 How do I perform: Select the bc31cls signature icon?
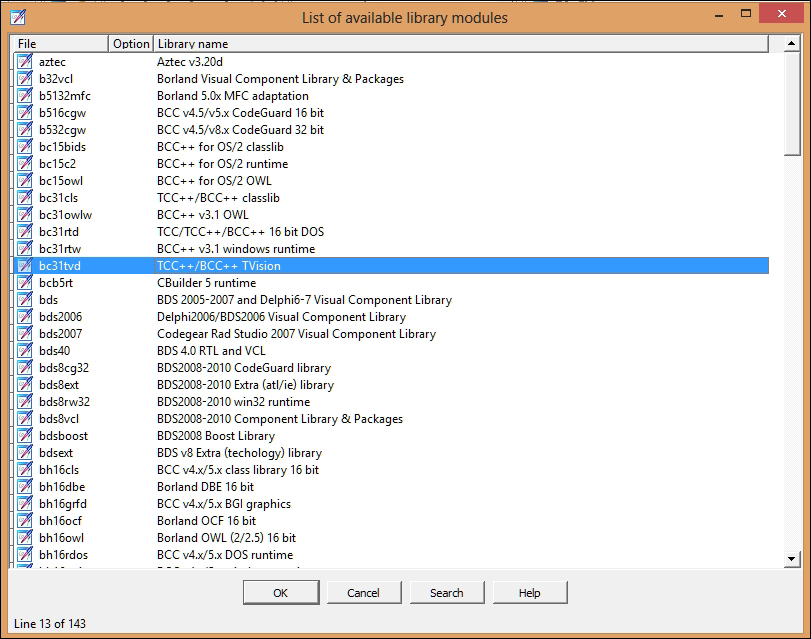pyautogui.click(x=24, y=198)
